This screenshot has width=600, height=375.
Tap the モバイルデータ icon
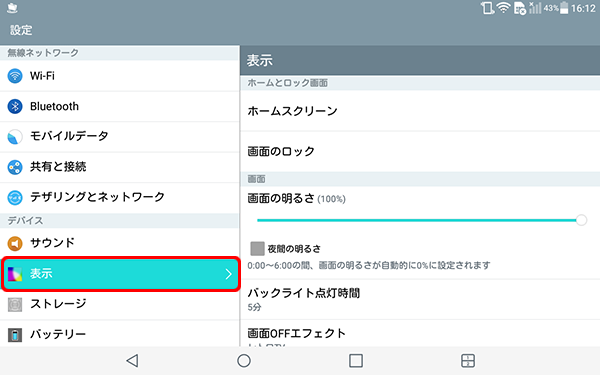[15, 137]
